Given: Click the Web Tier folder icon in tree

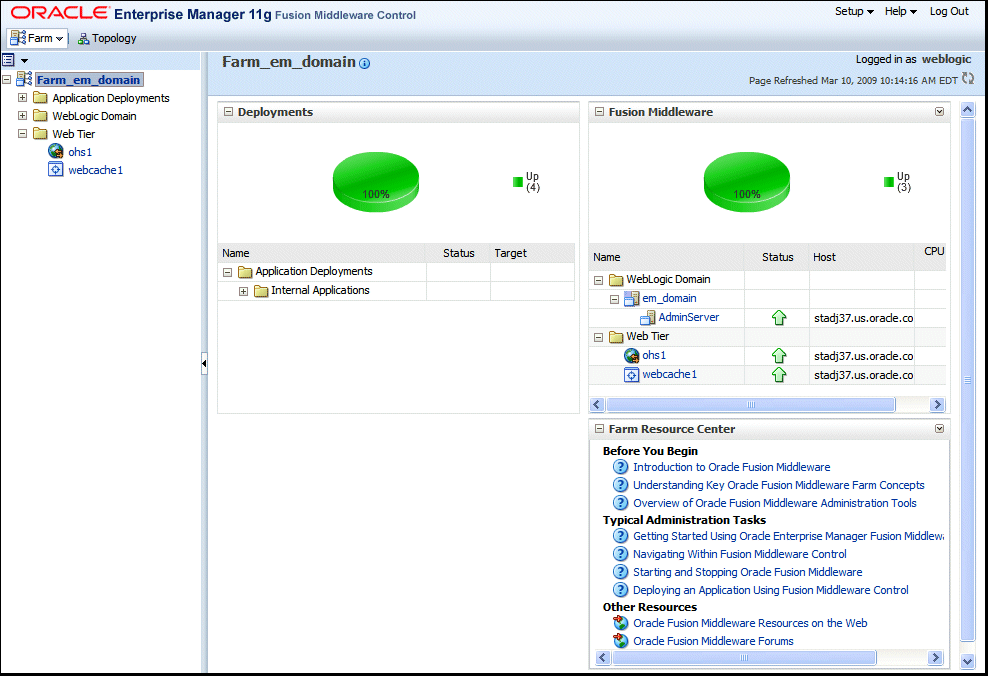Looking at the screenshot, I should pyautogui.click(x=40, y=134).
